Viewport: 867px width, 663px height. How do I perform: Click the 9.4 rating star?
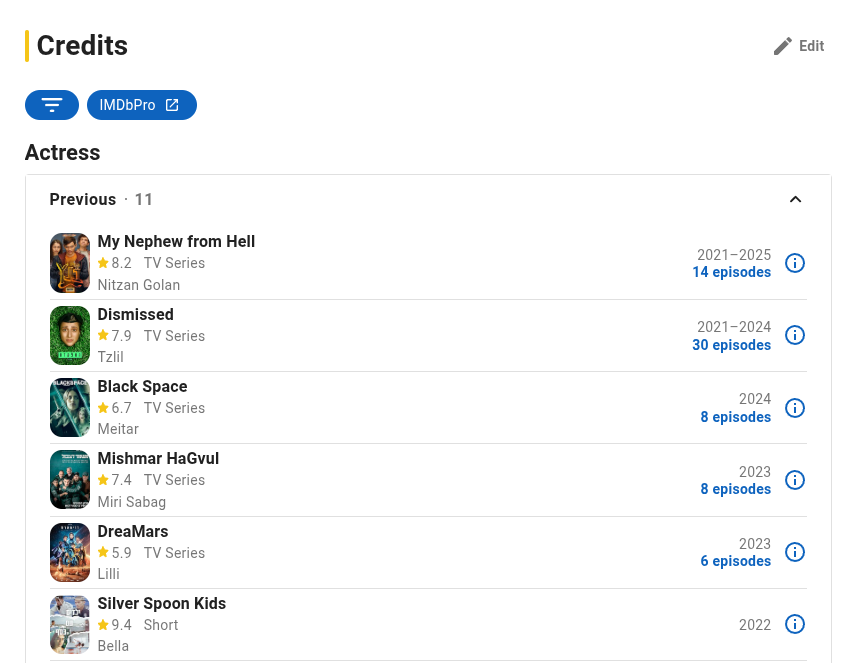click(103, 625)
